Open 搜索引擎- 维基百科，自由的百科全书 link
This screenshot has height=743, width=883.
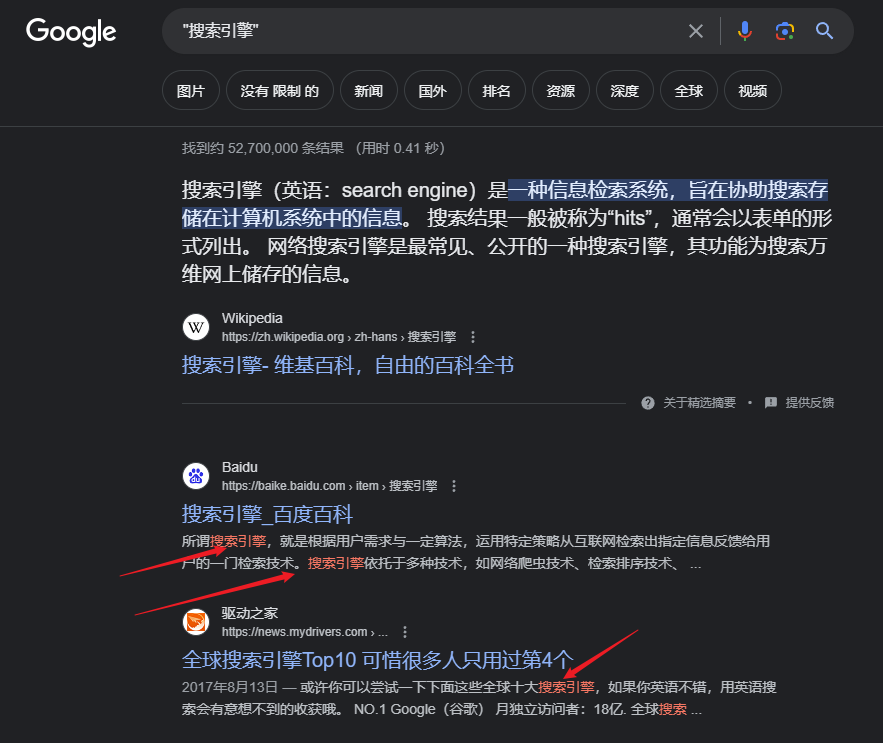pos(347,366)
